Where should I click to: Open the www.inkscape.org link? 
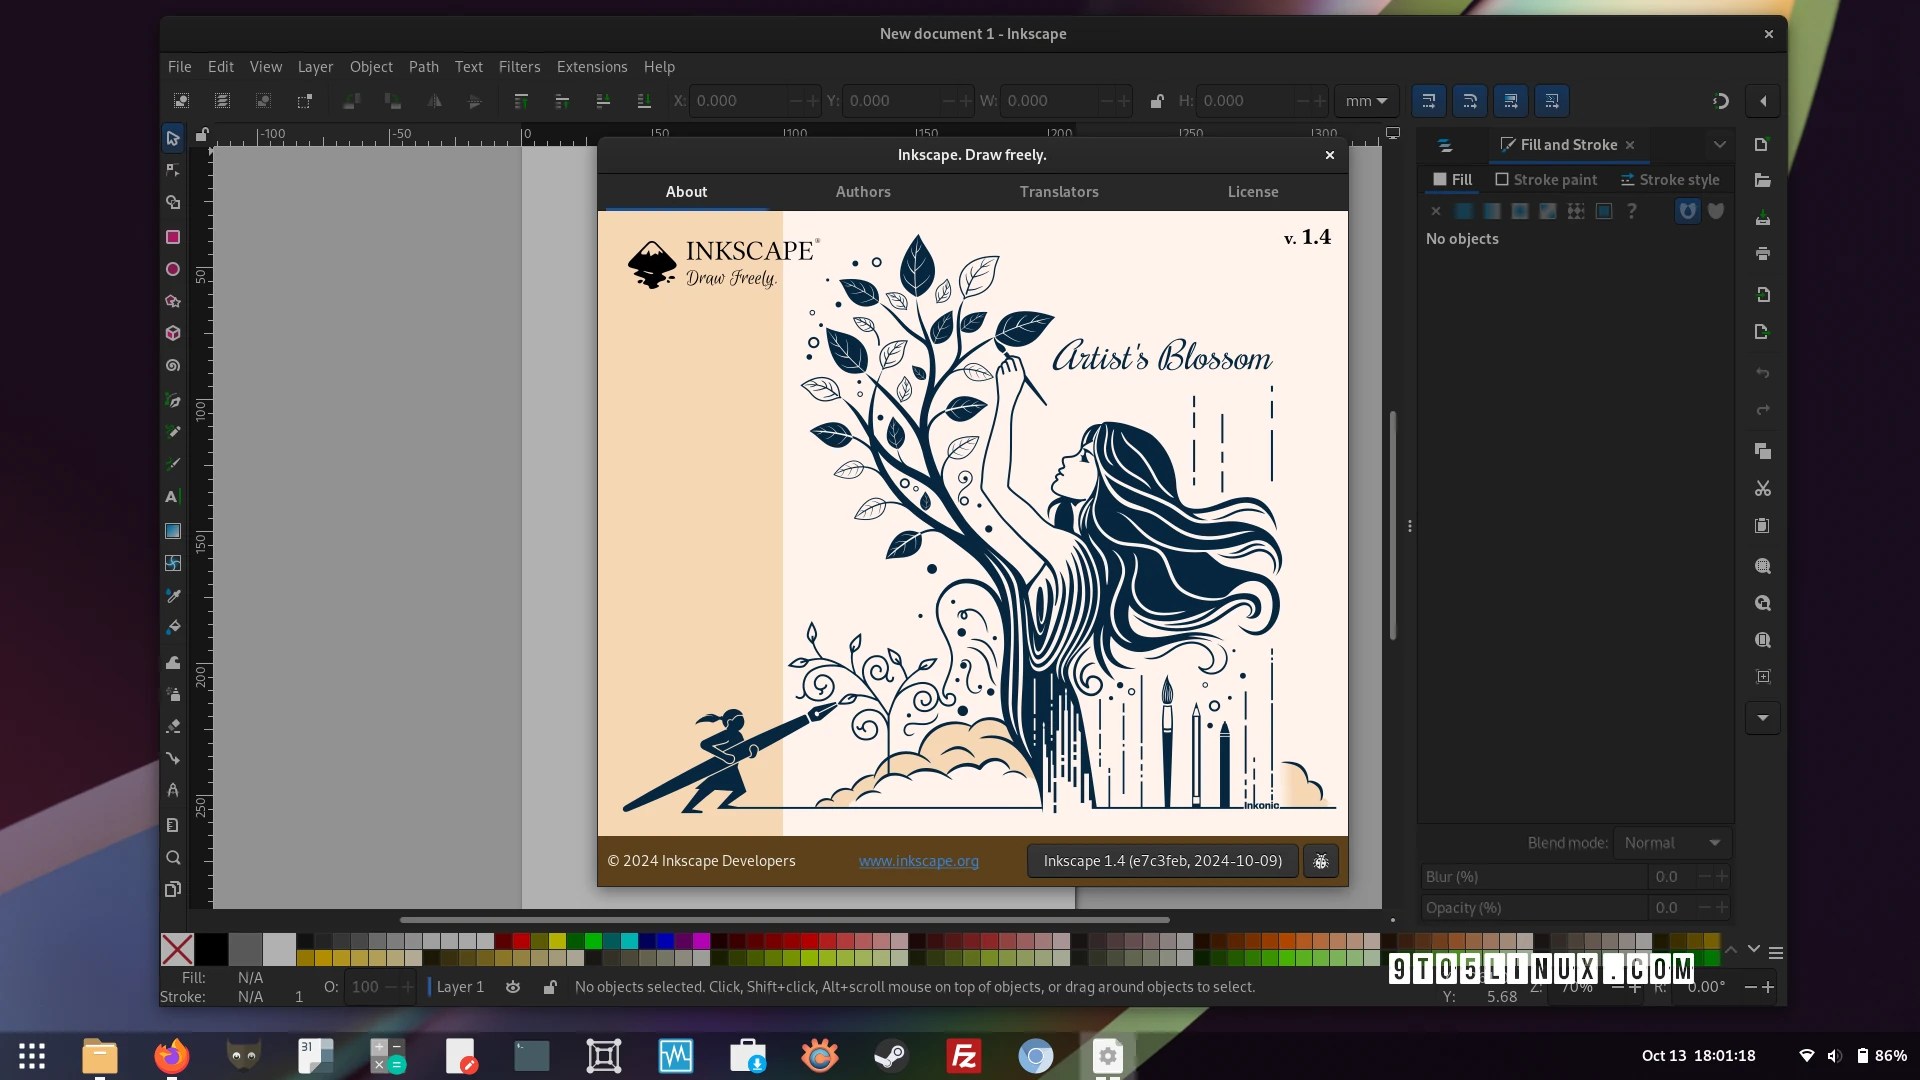point(918,861)
